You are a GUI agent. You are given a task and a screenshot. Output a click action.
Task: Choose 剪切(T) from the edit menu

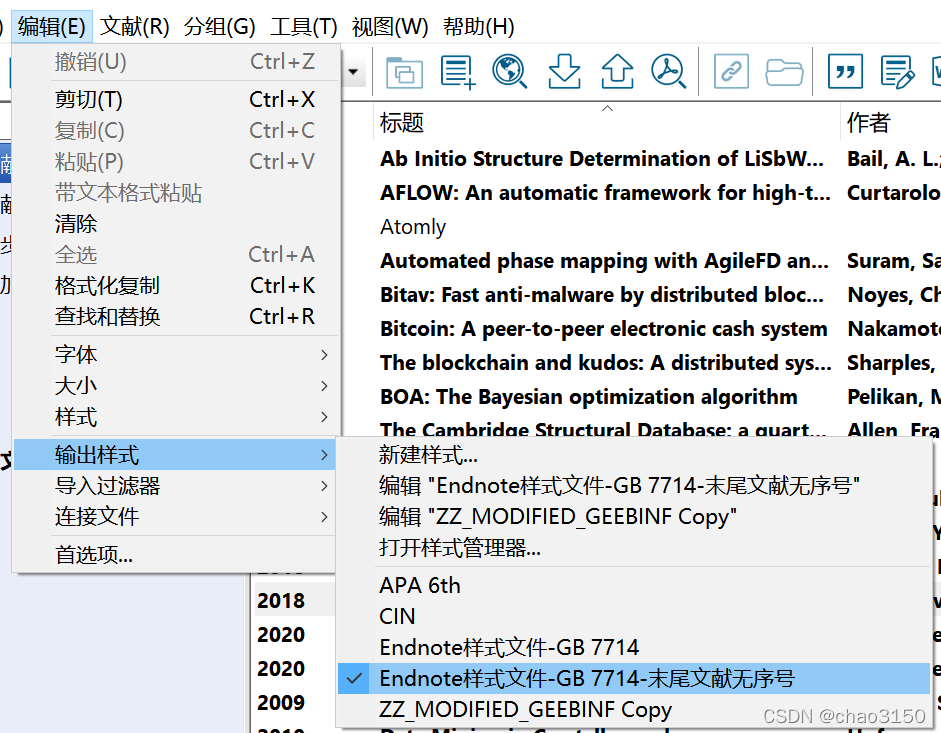coord(176,99)
